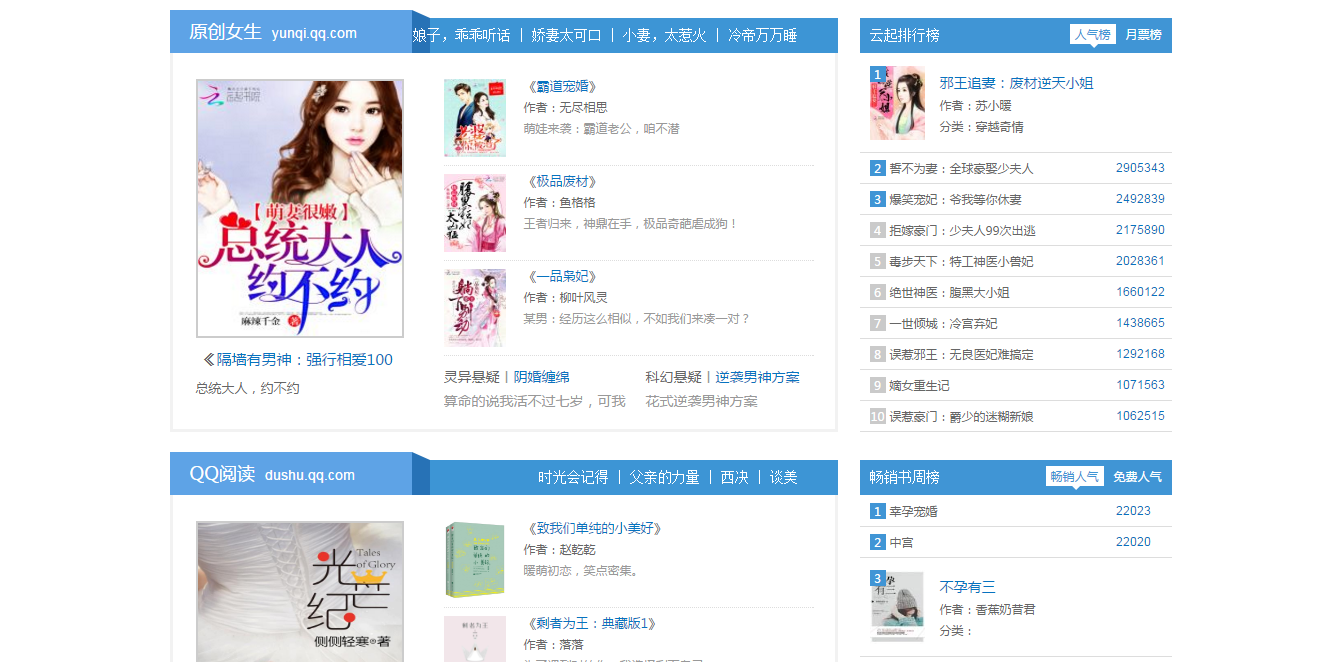Click the caption 总统大人，约不约

248,388
